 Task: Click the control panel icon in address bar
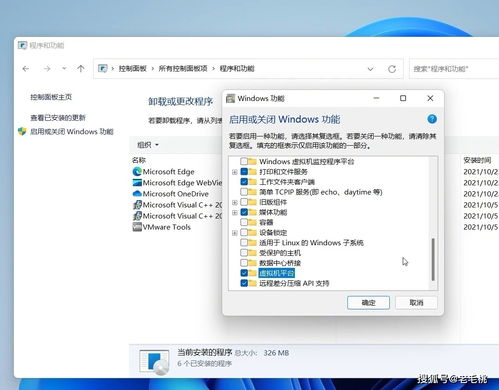[x=103, y=69]
